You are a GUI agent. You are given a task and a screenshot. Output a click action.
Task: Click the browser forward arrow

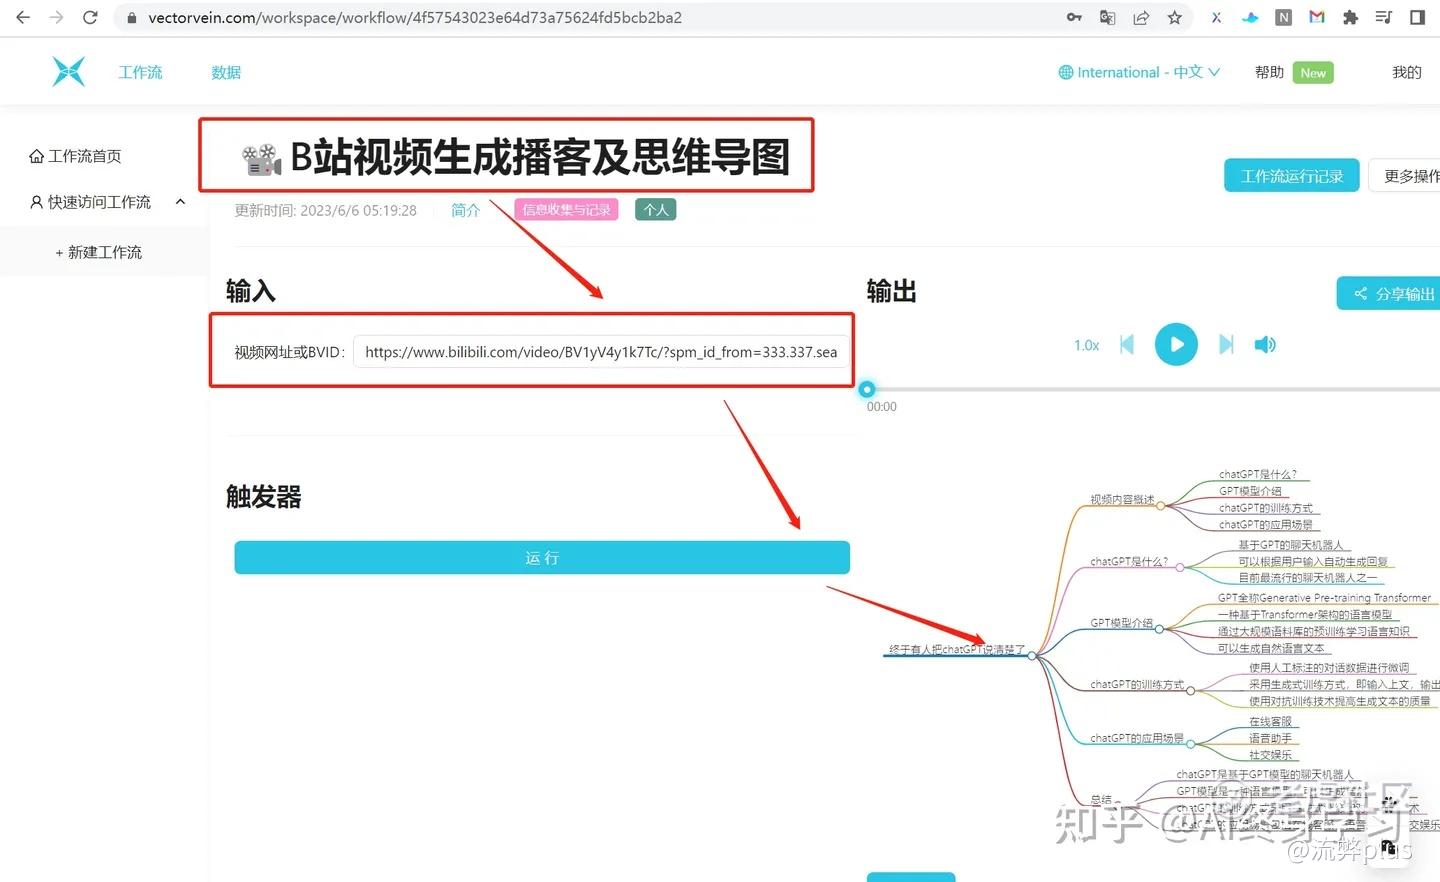click(56, 17)
